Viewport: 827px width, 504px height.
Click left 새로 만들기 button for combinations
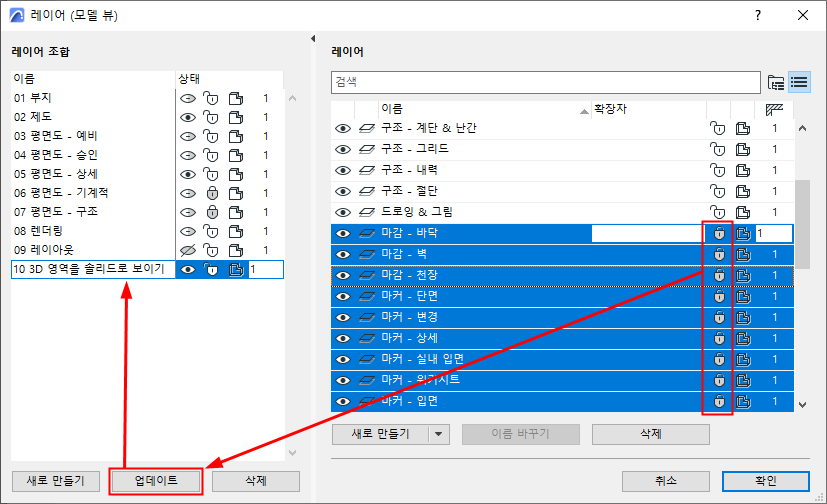[x=56, y=481]
